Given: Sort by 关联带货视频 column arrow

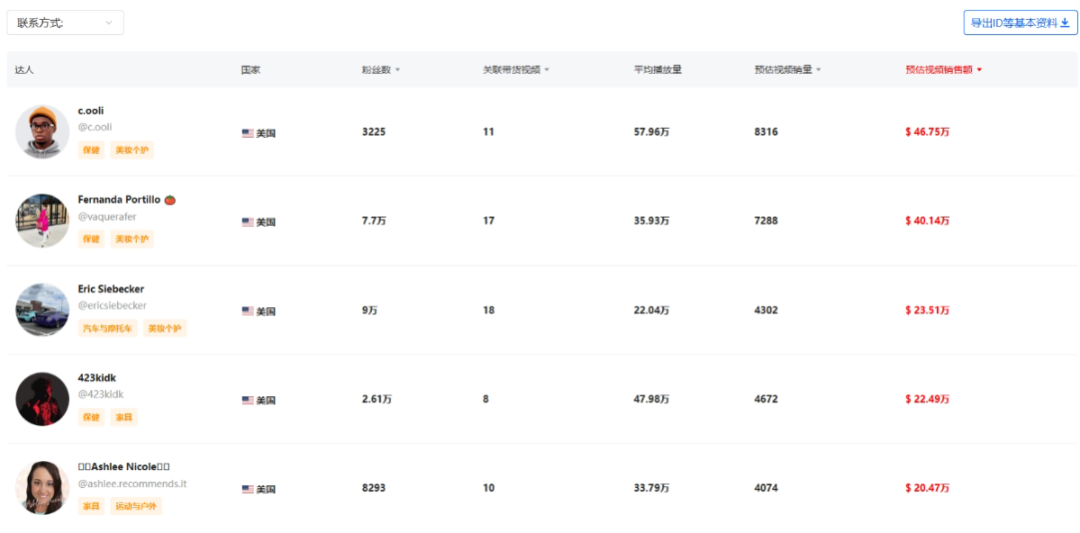Looking at the screenshot, I should (546, 70).
